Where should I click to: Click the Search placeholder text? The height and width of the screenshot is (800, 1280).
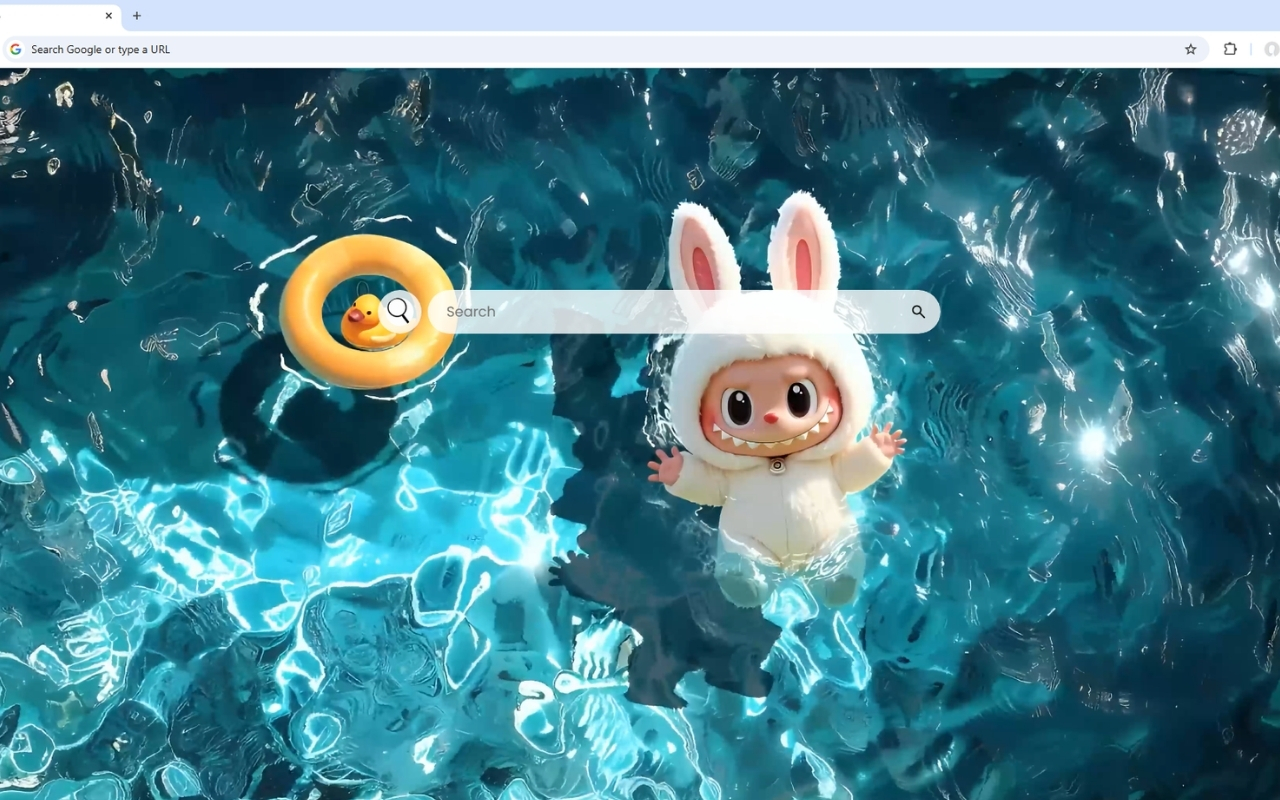[x=470, y=311]
